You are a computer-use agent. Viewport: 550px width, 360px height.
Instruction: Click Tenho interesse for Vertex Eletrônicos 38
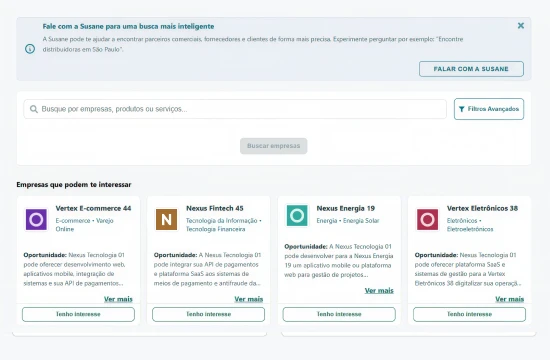469,314
